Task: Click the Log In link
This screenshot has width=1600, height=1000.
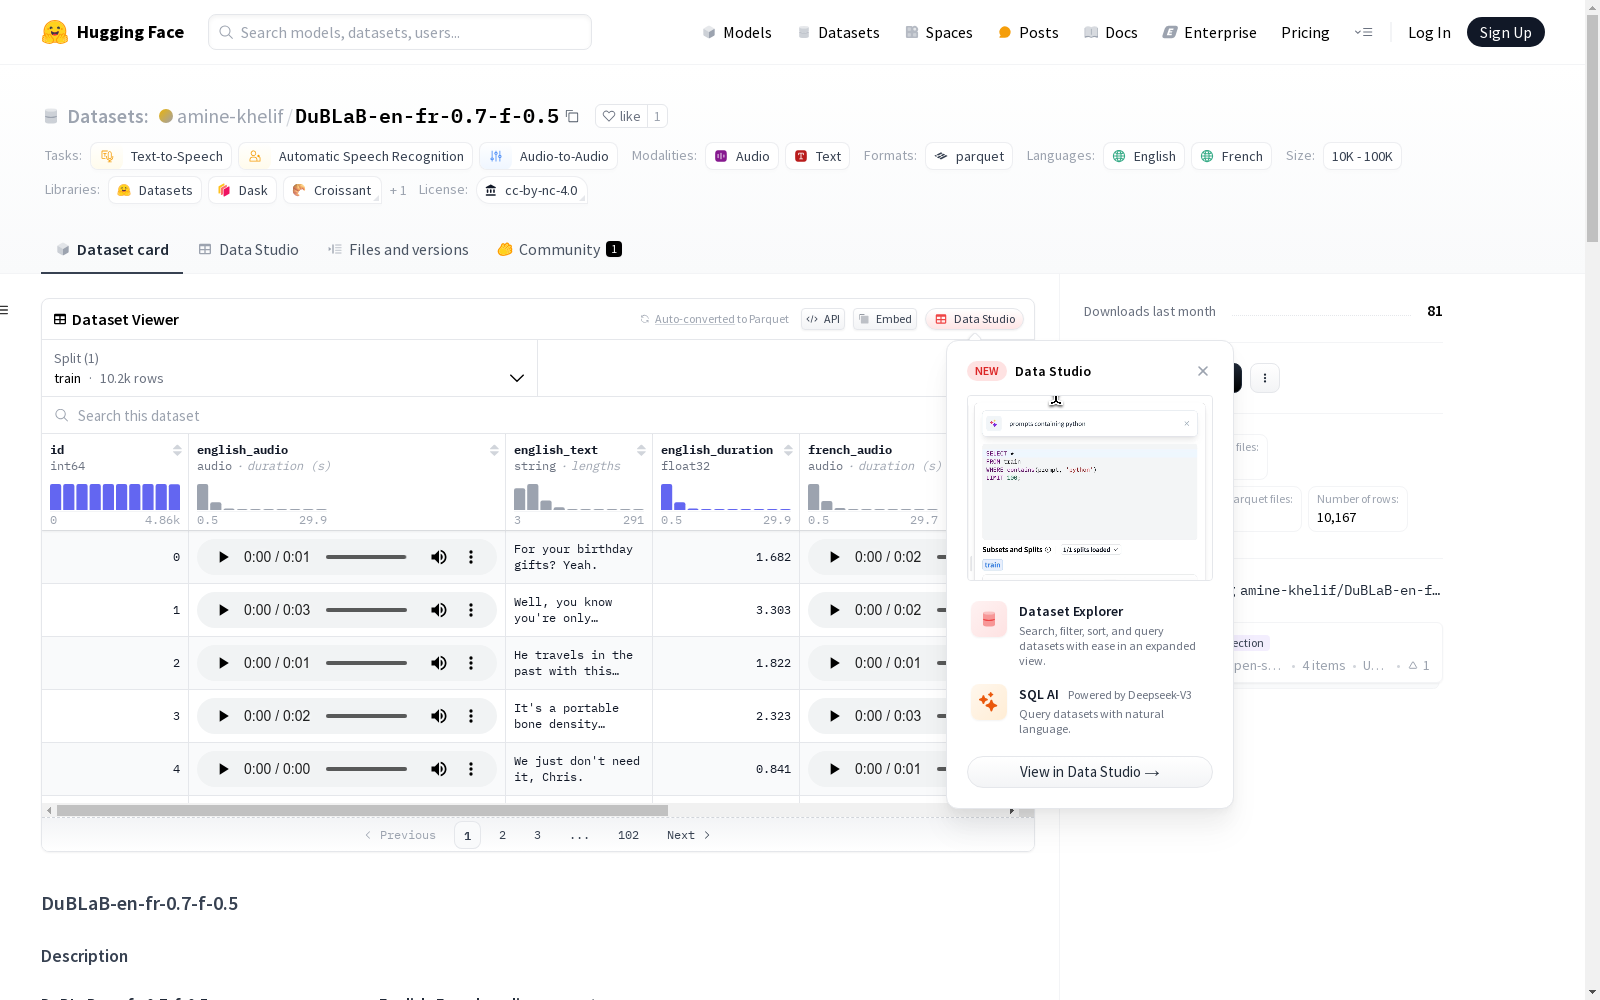Action: pyautogui.click(x=1429, y=32)
